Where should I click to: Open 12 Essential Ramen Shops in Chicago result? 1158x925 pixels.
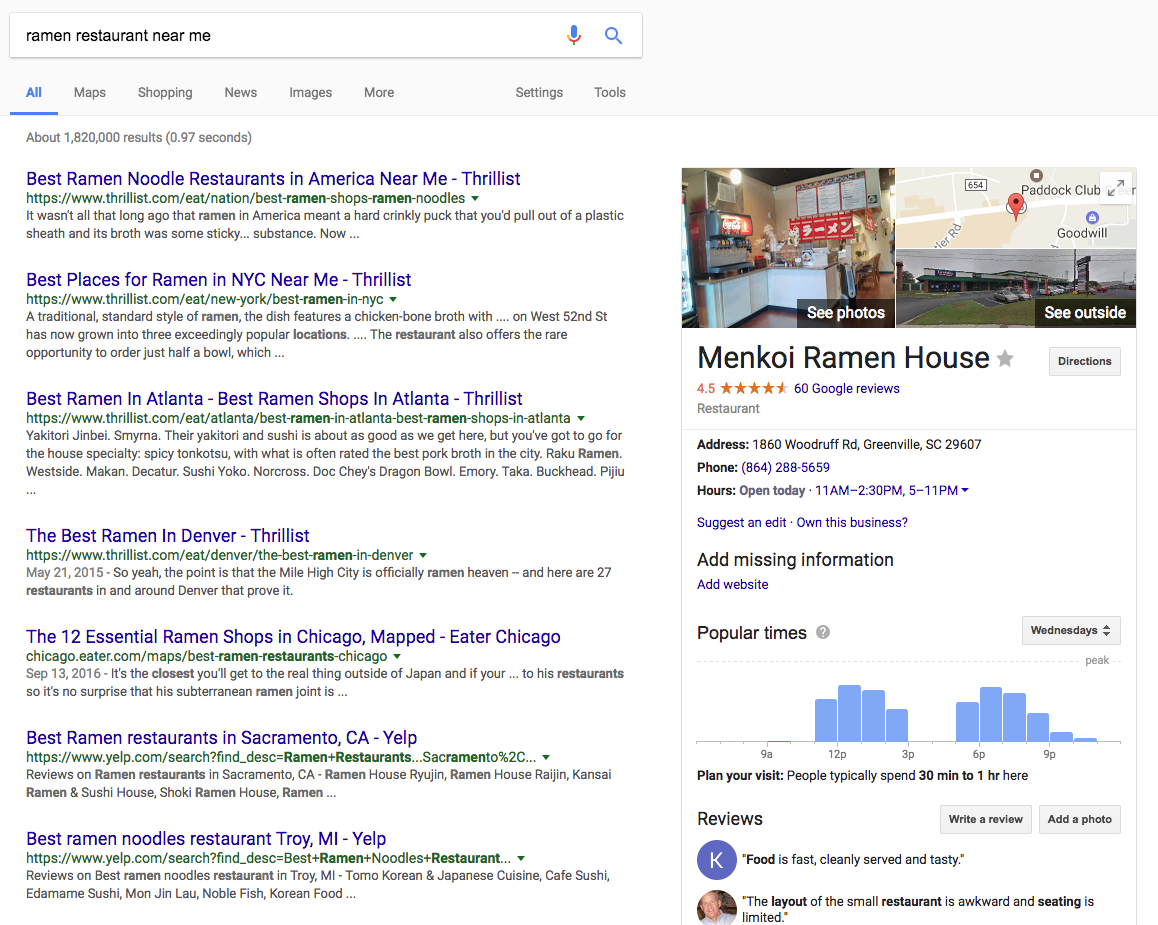293,637
